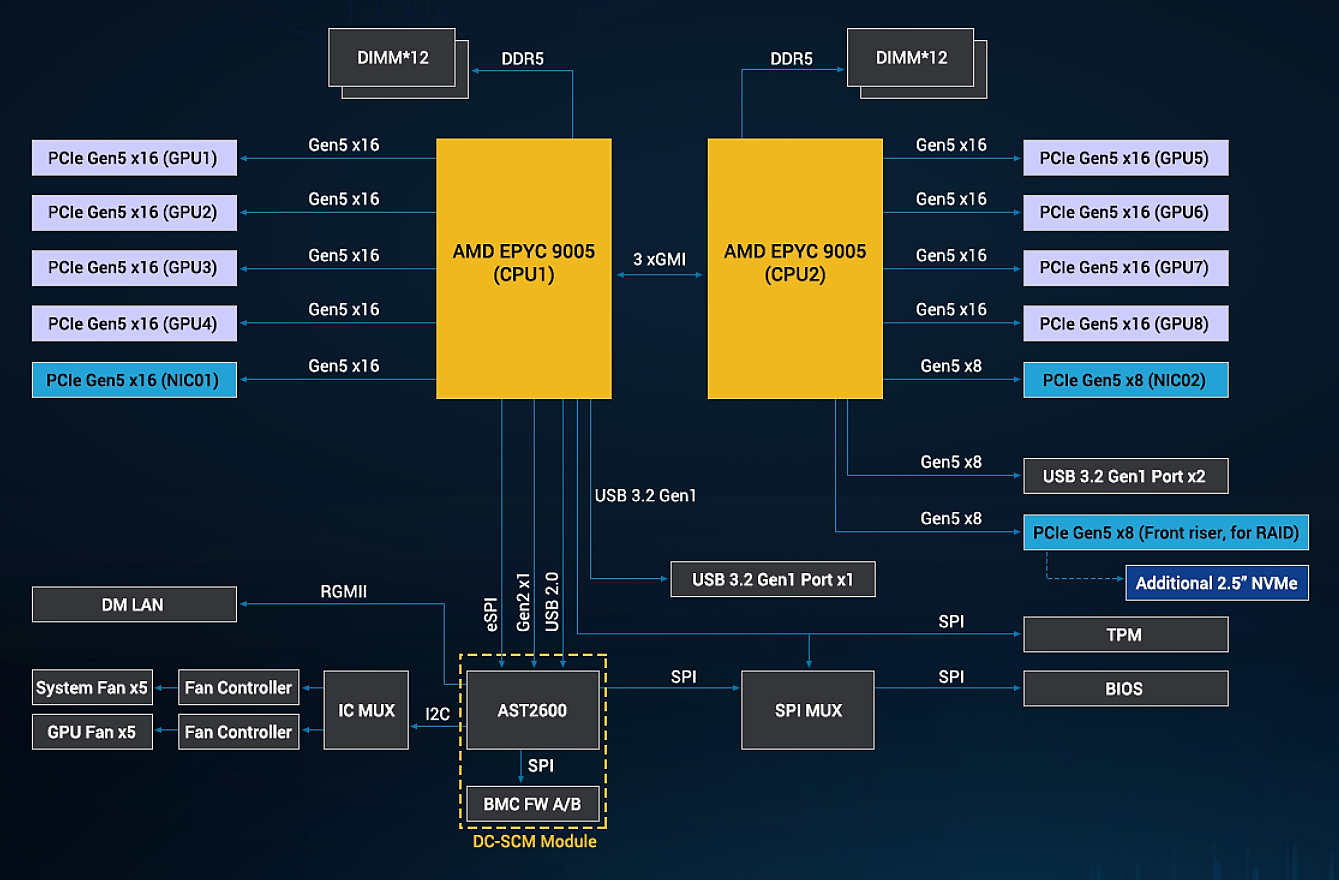
Task: Click the RGMII link label
Action: (x=343, y=592)
